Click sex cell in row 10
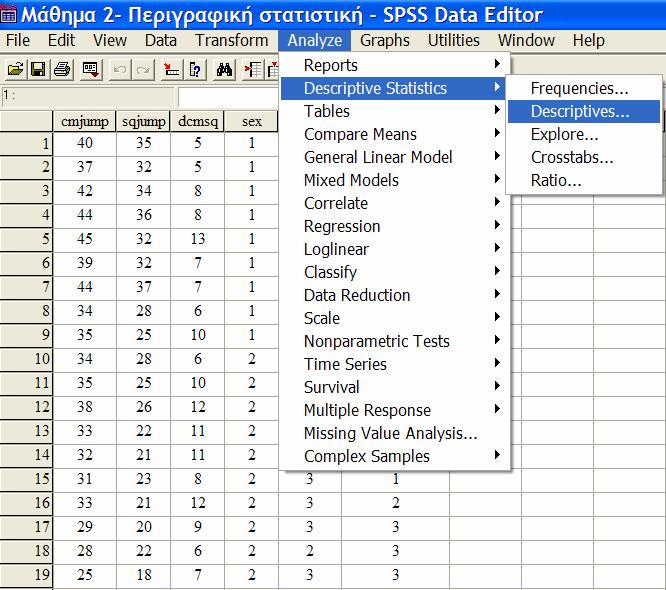The height and width of the screenshot is (590, 666). click(251, 359)
